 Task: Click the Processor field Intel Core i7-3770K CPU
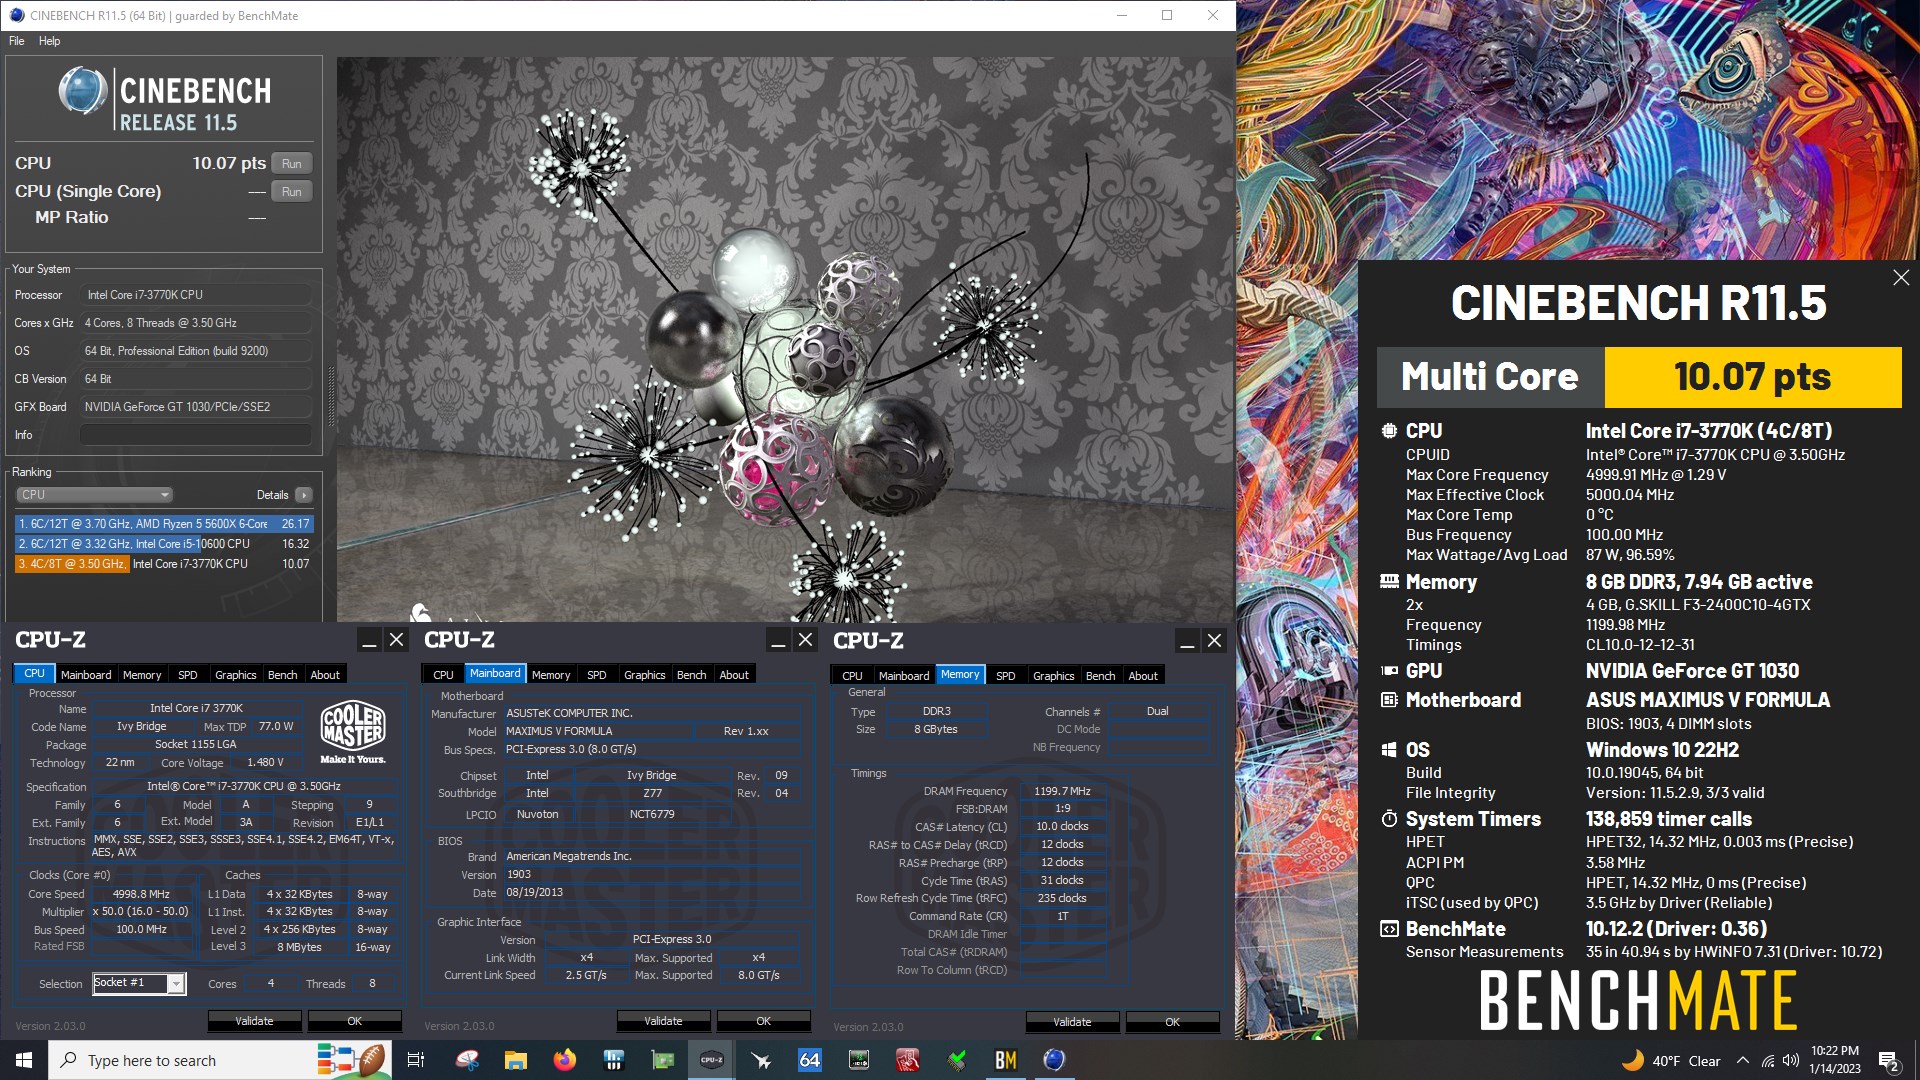pyautogui.click(x=196, y=295)
